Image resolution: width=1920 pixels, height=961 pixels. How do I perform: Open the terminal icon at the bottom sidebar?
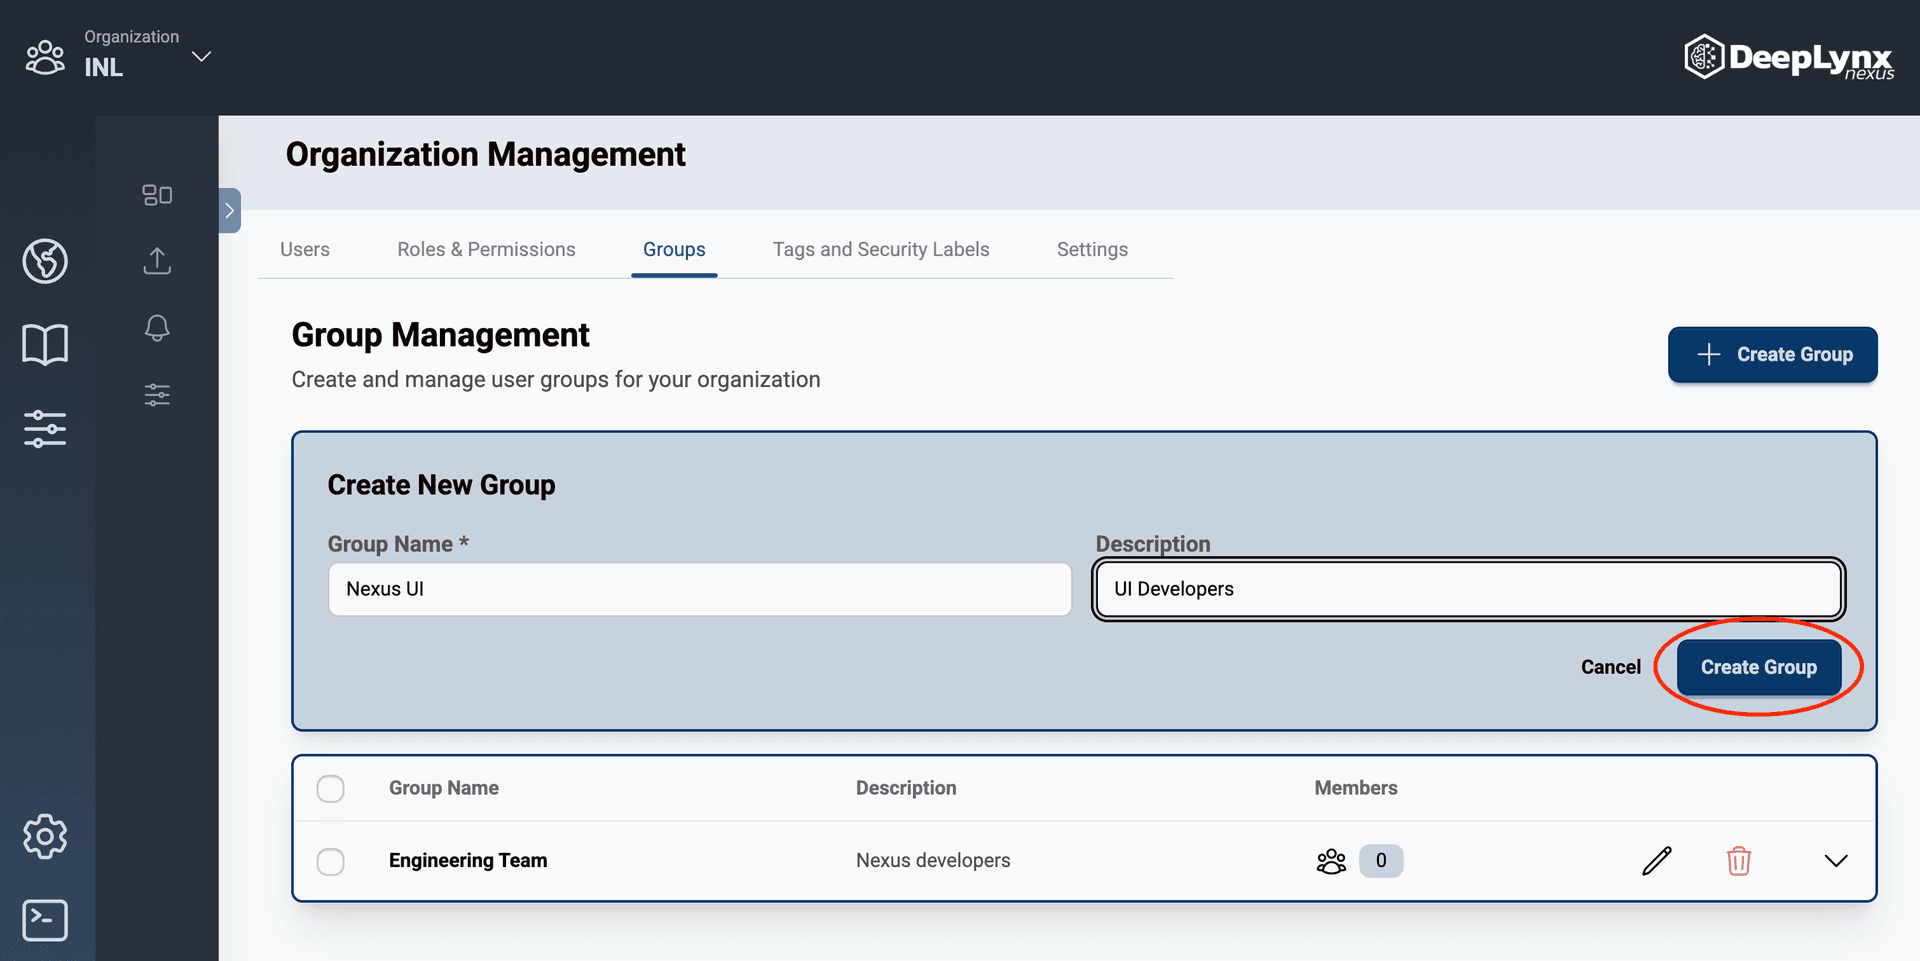[45, 920]
